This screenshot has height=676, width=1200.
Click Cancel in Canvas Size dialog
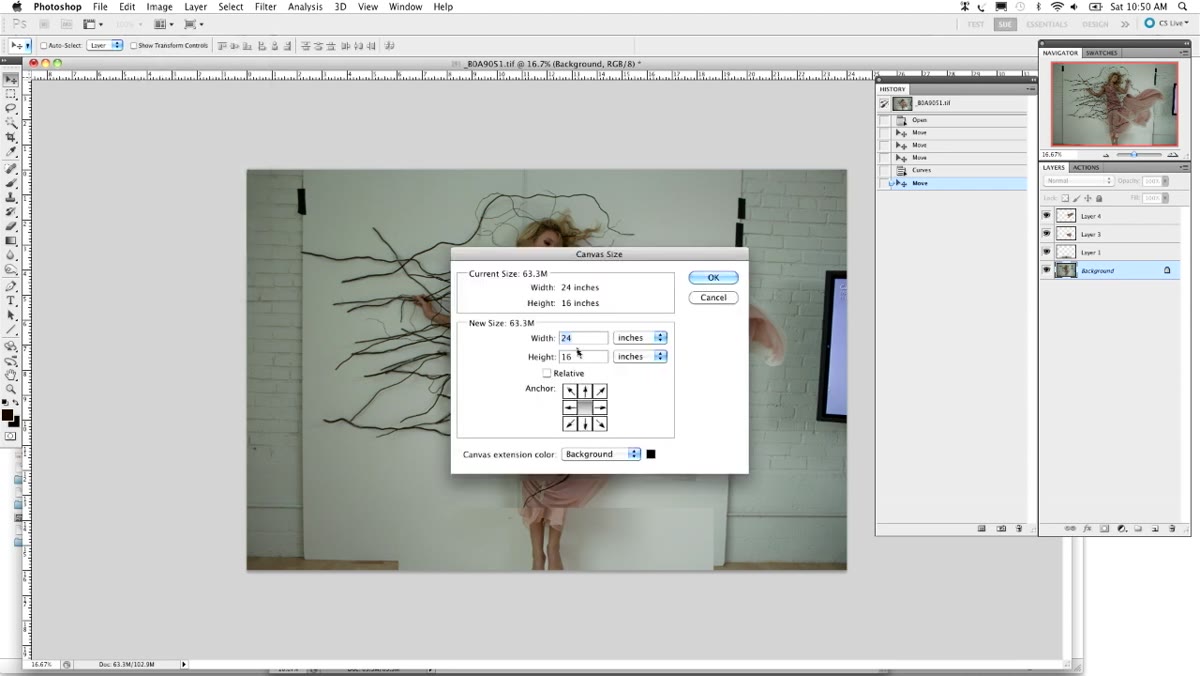(713, 297)
